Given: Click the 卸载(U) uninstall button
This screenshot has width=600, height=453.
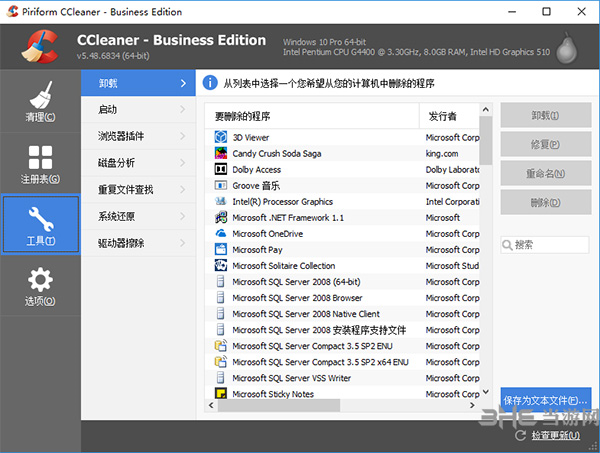Looking at the screenshot, I should (x=546, y=115).
